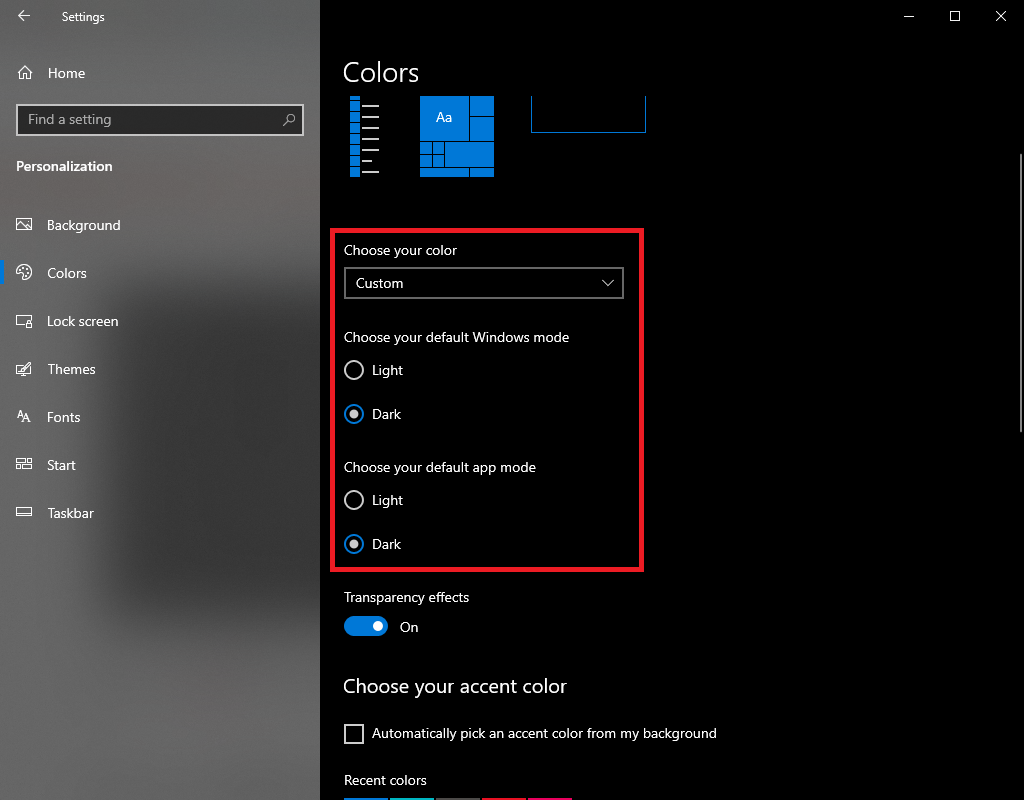Image resolution: width=1024 pixels, height=800 pixels.
Task: Click the Taskbar icon
Action: click(x=24, y=512)
